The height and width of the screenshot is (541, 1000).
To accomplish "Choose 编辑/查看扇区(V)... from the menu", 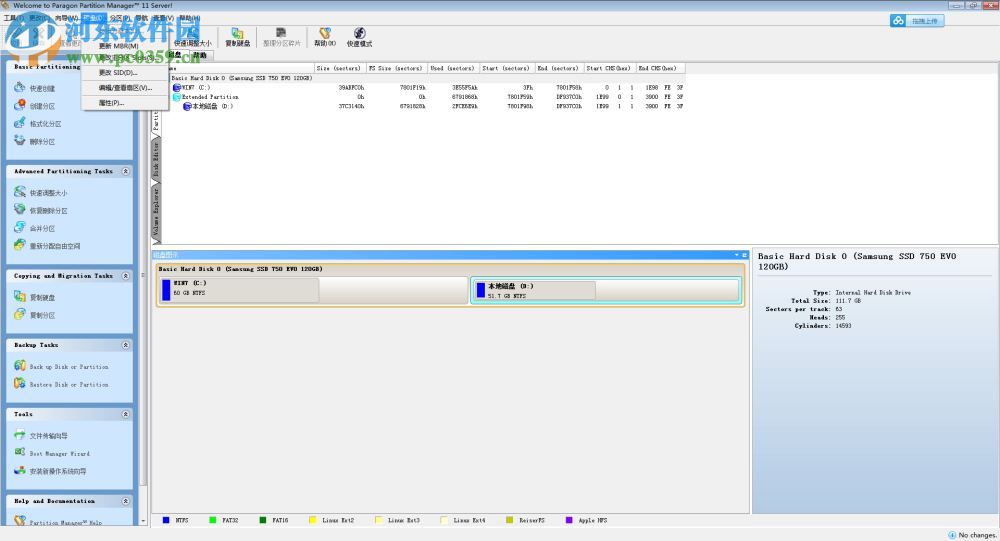I will pyautogui.click(x=125, y=88).
